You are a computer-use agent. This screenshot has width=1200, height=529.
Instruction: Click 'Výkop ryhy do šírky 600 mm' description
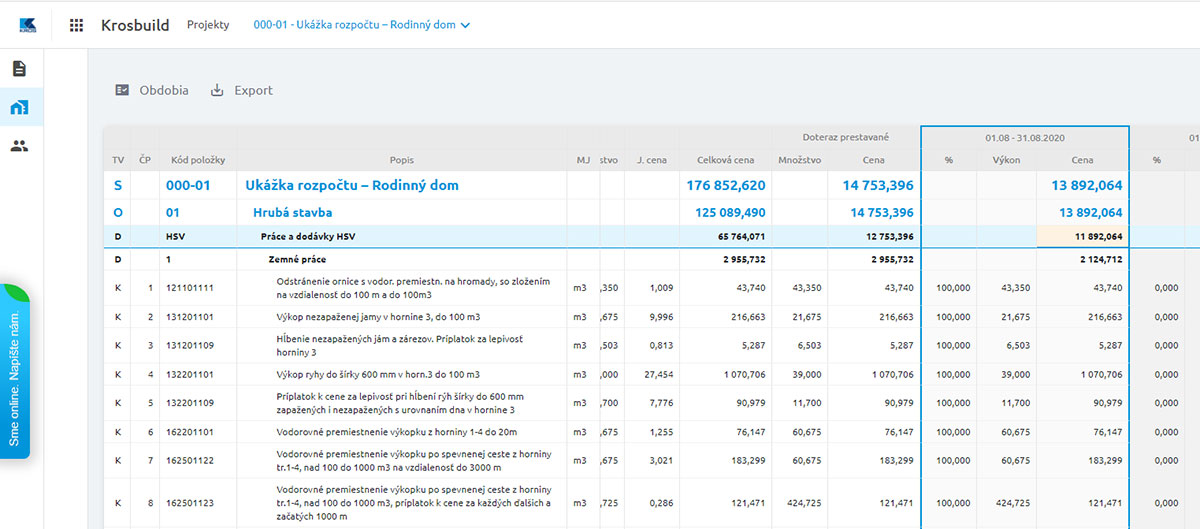coord(378,375)
